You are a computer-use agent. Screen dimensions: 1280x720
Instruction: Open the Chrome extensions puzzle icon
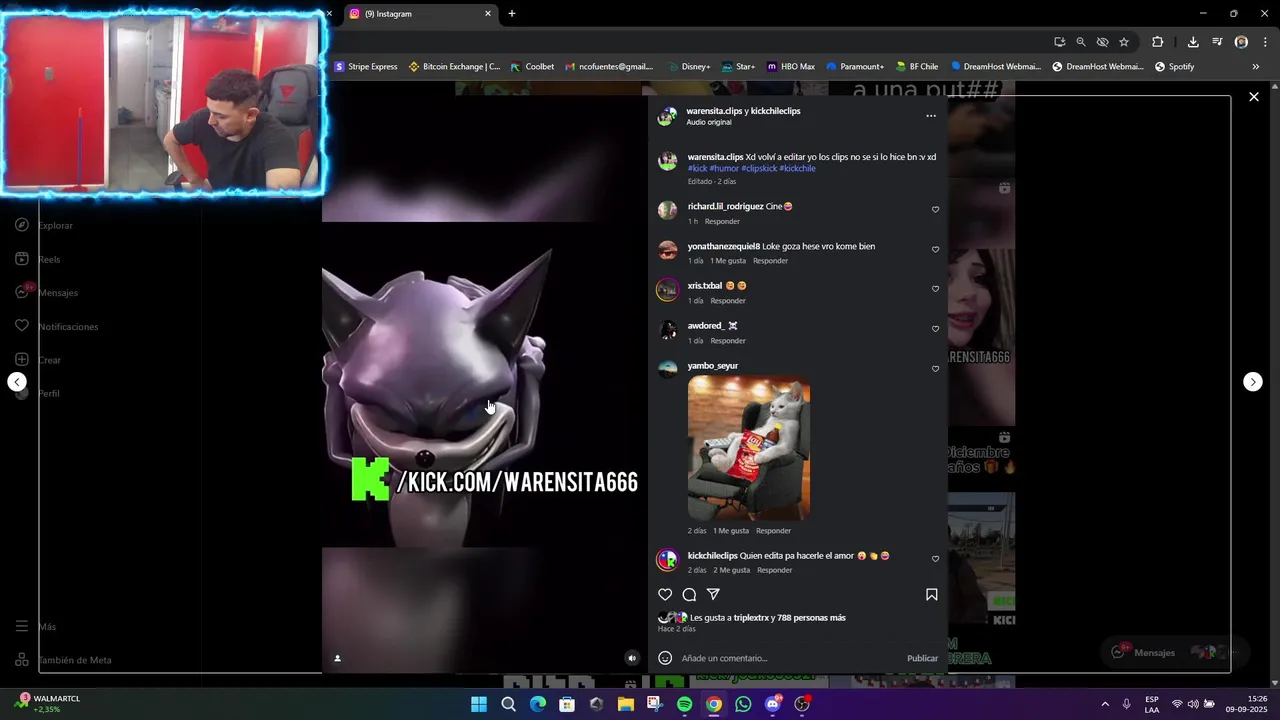pyautogui.click(x=1158, y=42)
